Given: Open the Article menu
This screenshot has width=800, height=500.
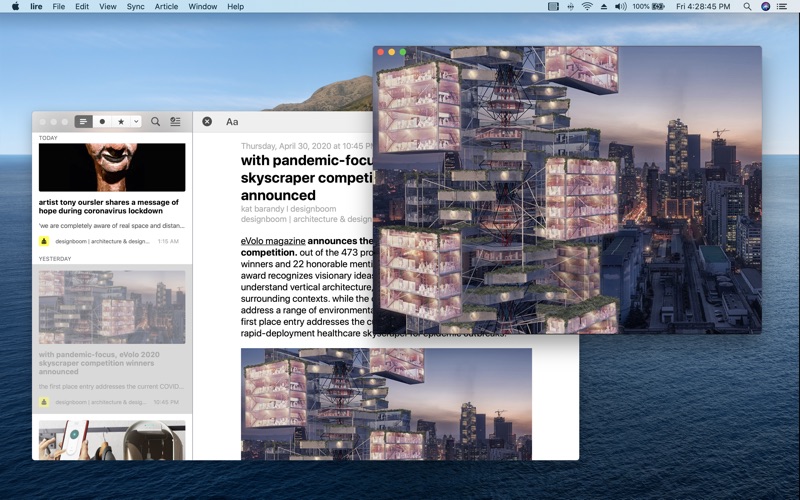Looking at the screenshot, I should pyautogui.click(x=166, y=6).
